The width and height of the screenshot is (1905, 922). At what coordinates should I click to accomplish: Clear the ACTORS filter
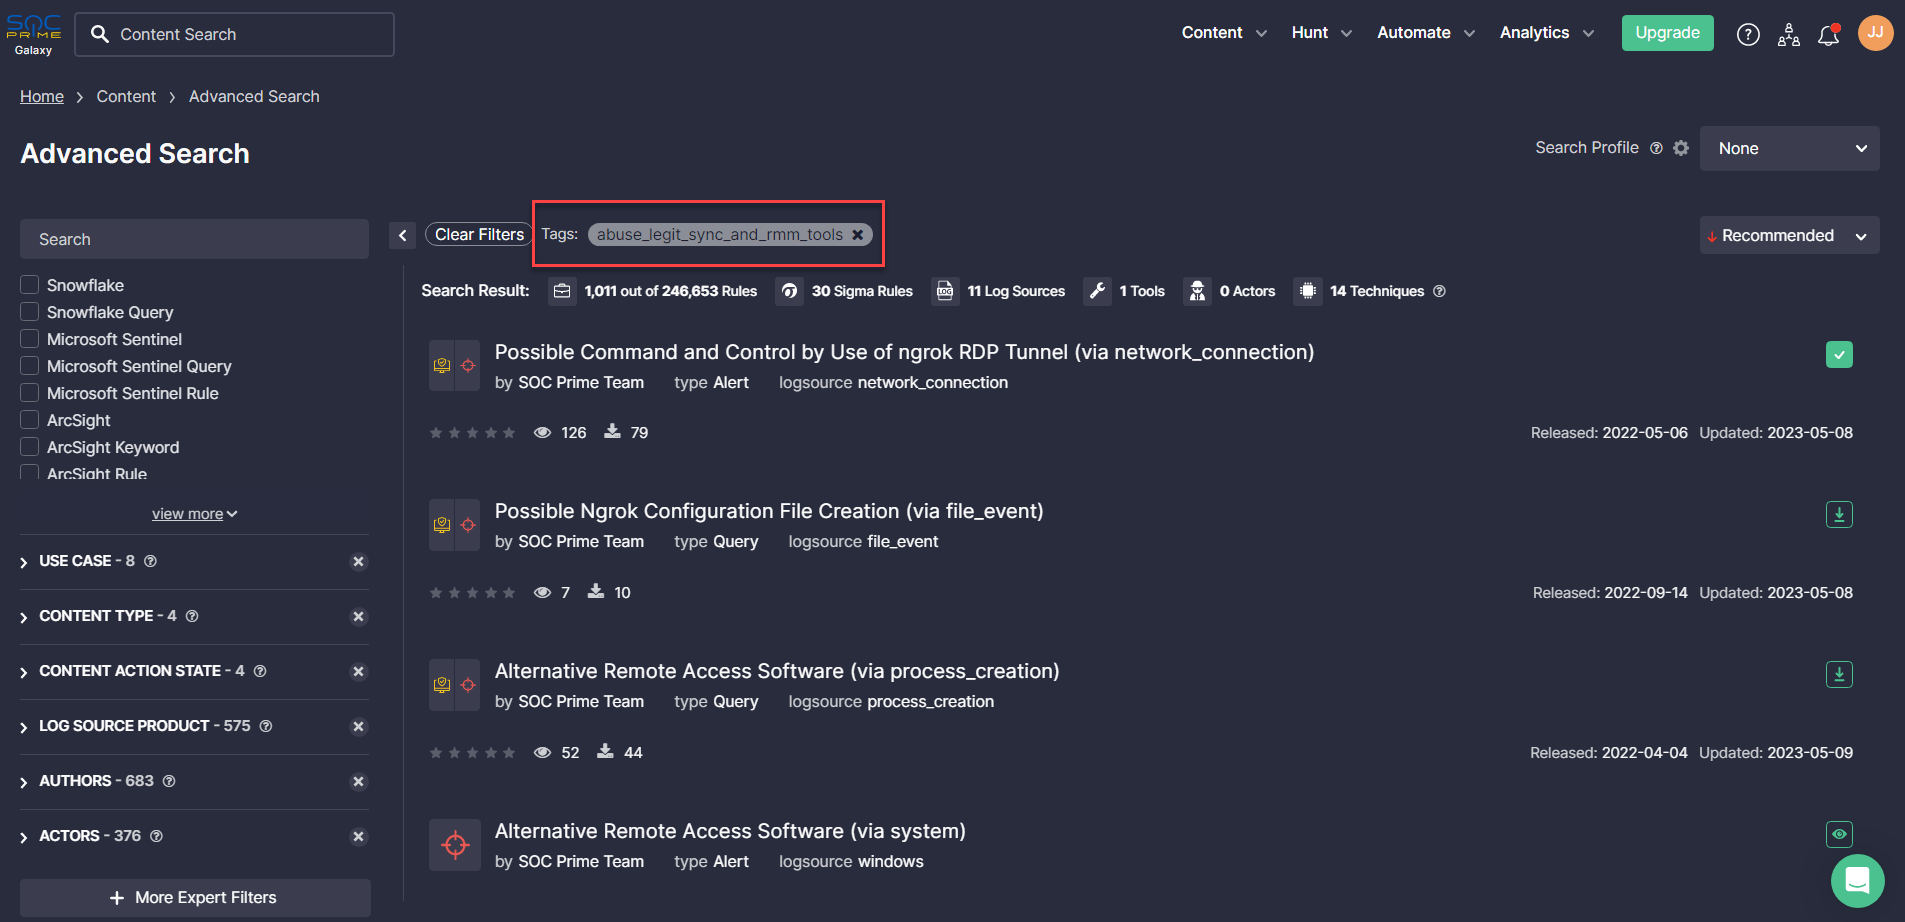[358, 837]
